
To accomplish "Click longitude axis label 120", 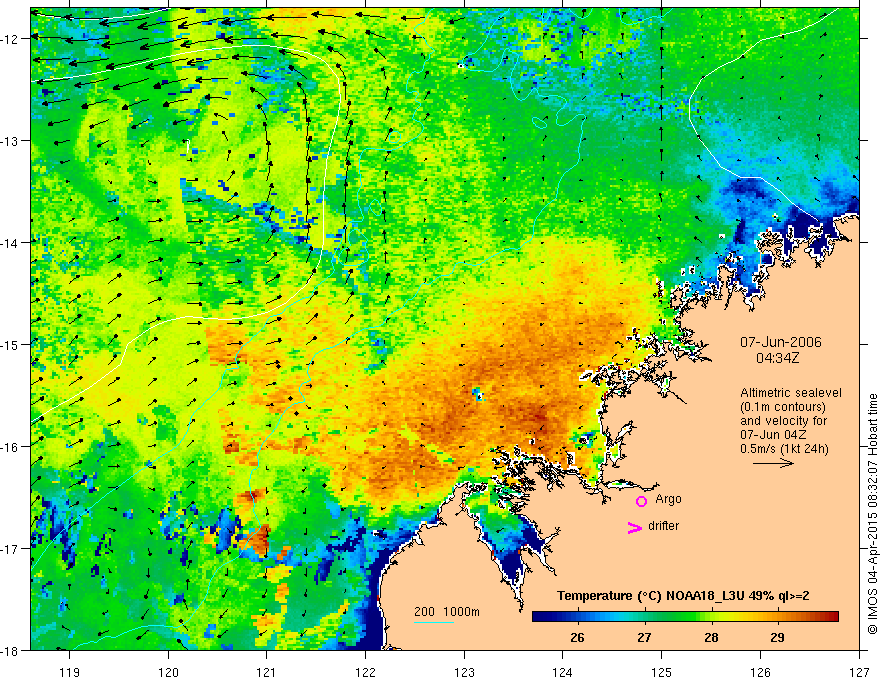I will click(168, 672).
